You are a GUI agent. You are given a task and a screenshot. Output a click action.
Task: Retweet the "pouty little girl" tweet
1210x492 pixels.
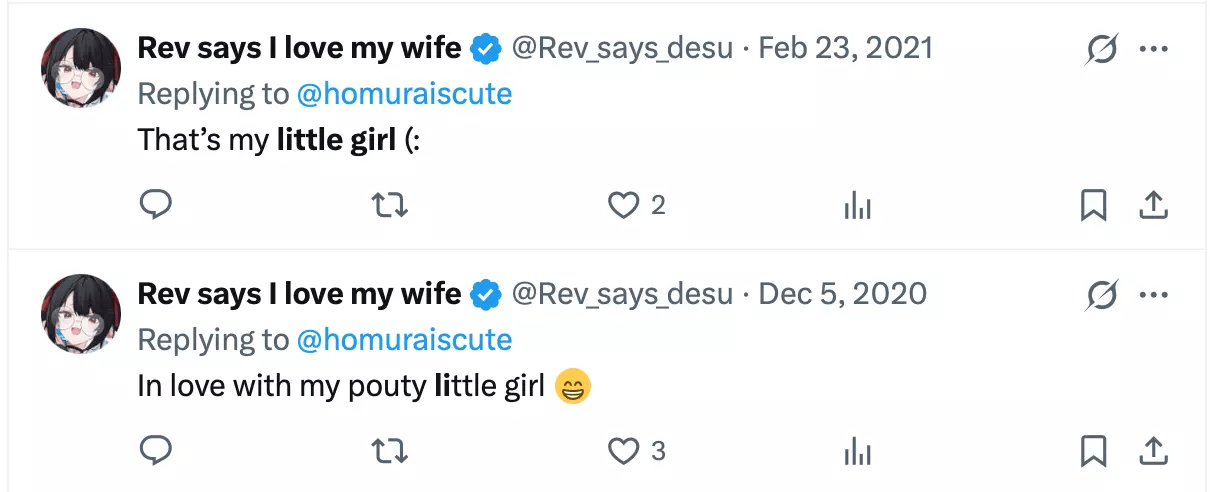[389, 451]
